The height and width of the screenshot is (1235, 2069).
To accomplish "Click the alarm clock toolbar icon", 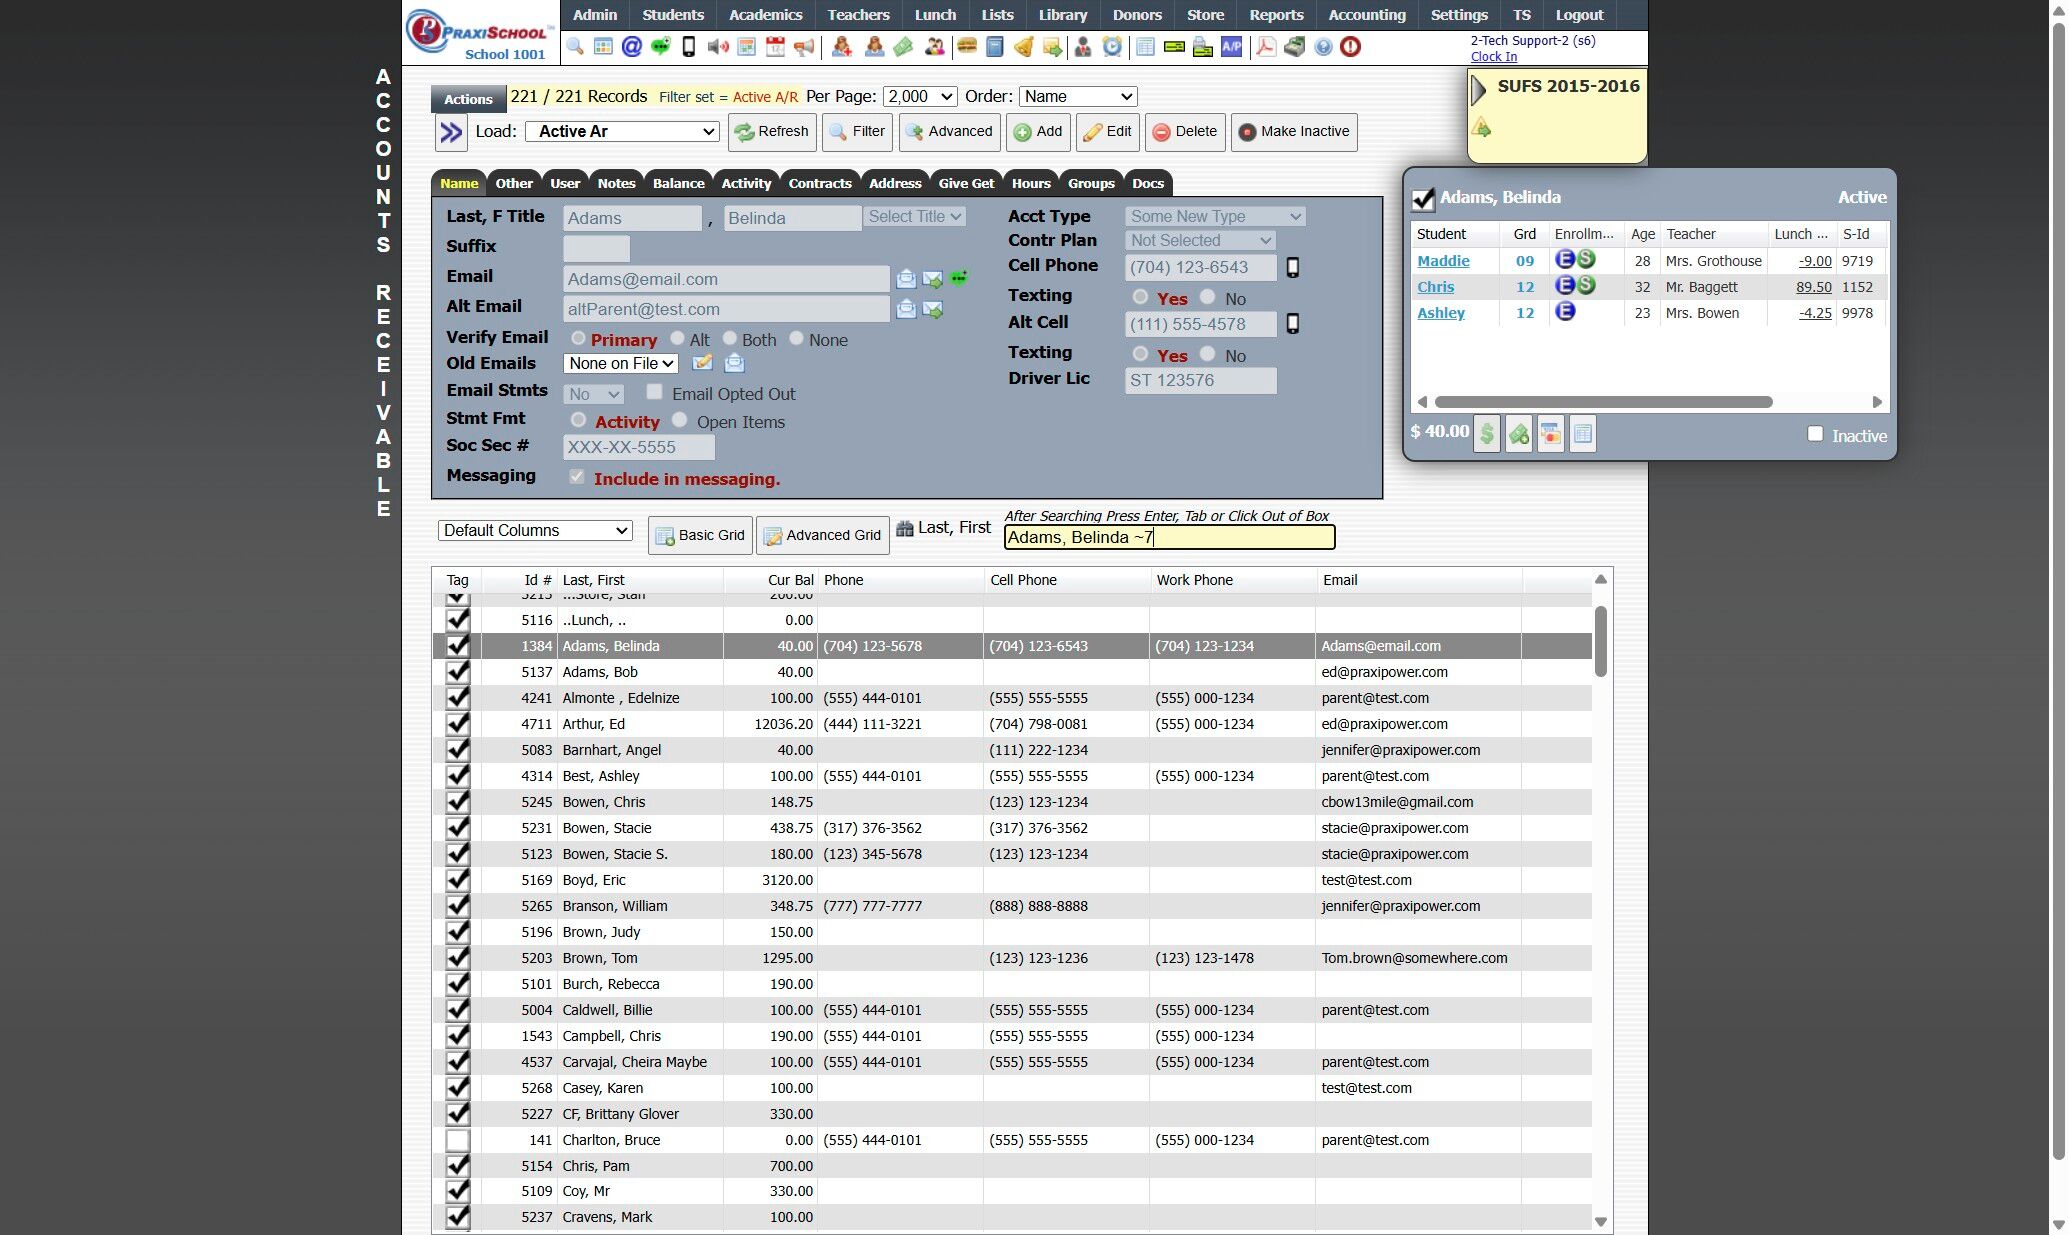I will click(1112, 47).
